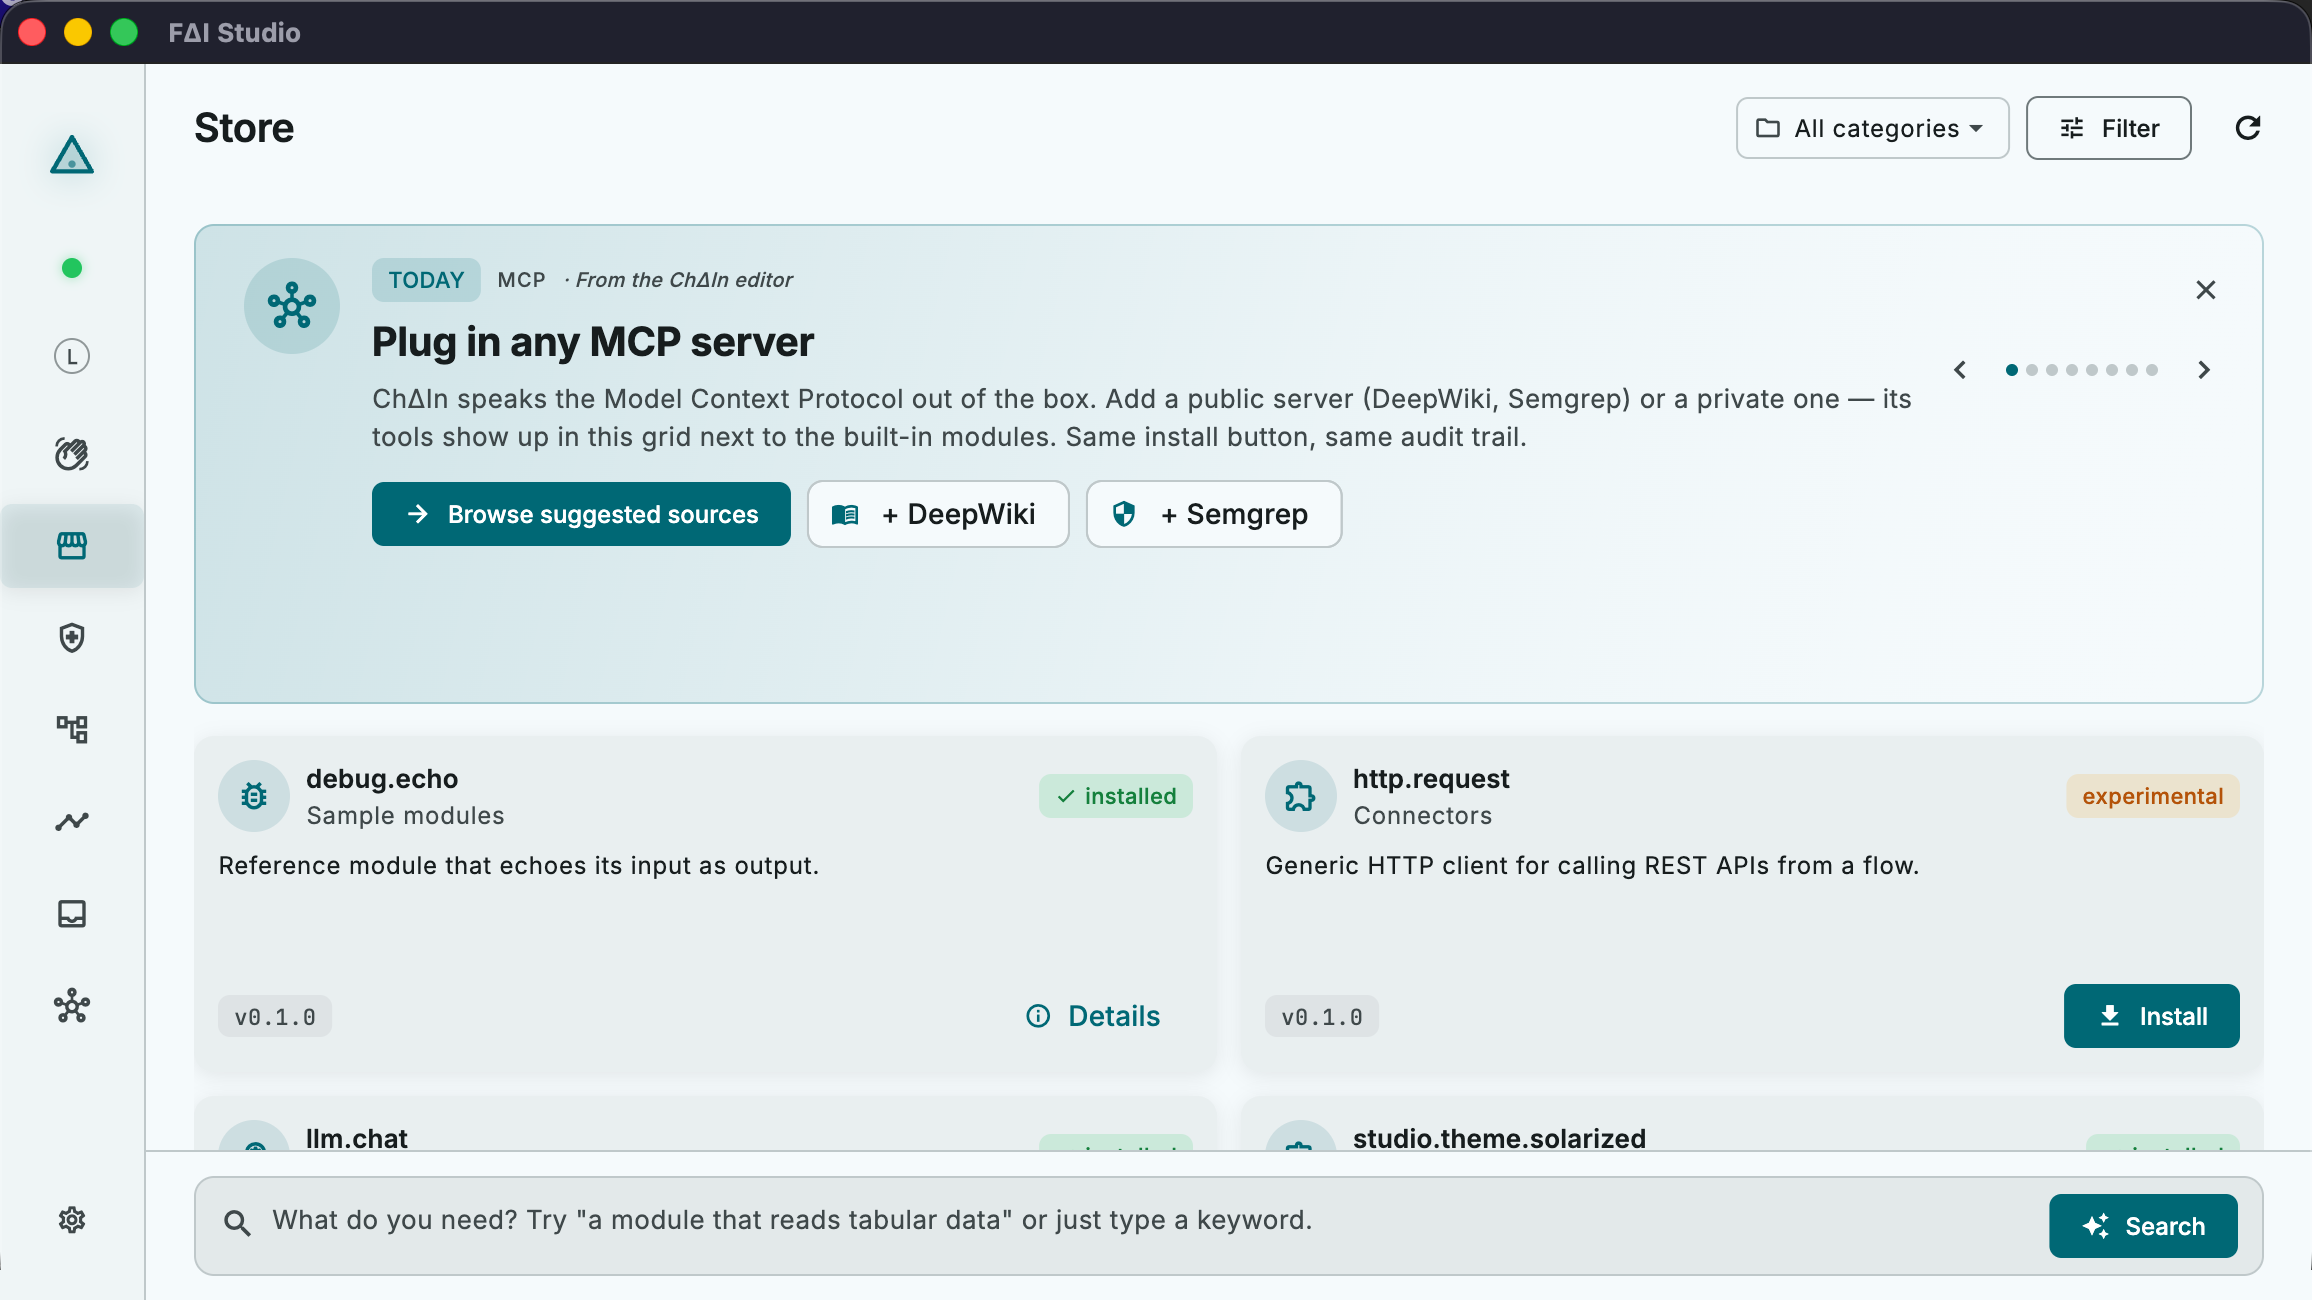The image size is (2312, 1300).
Task: Install the http.request module
Action: coord(2152,1016)
